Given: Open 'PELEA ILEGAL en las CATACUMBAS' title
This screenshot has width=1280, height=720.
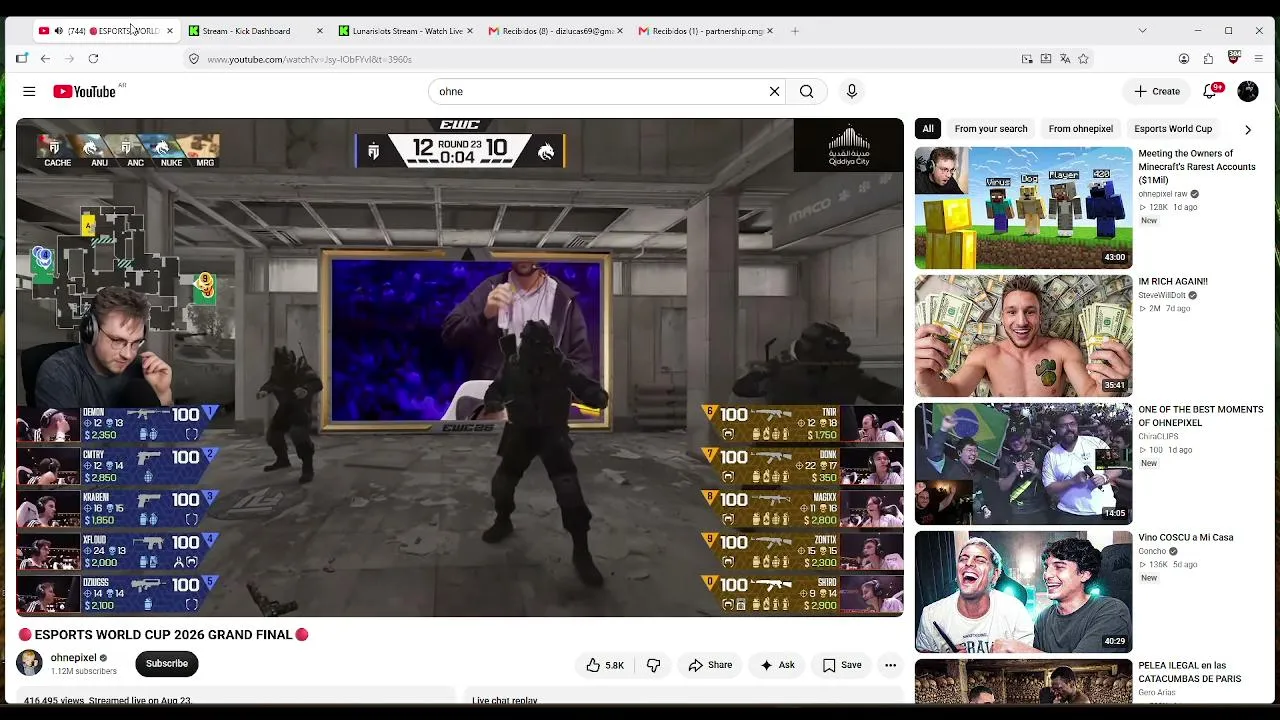Looking at the screenshot, I should 1190,672.
